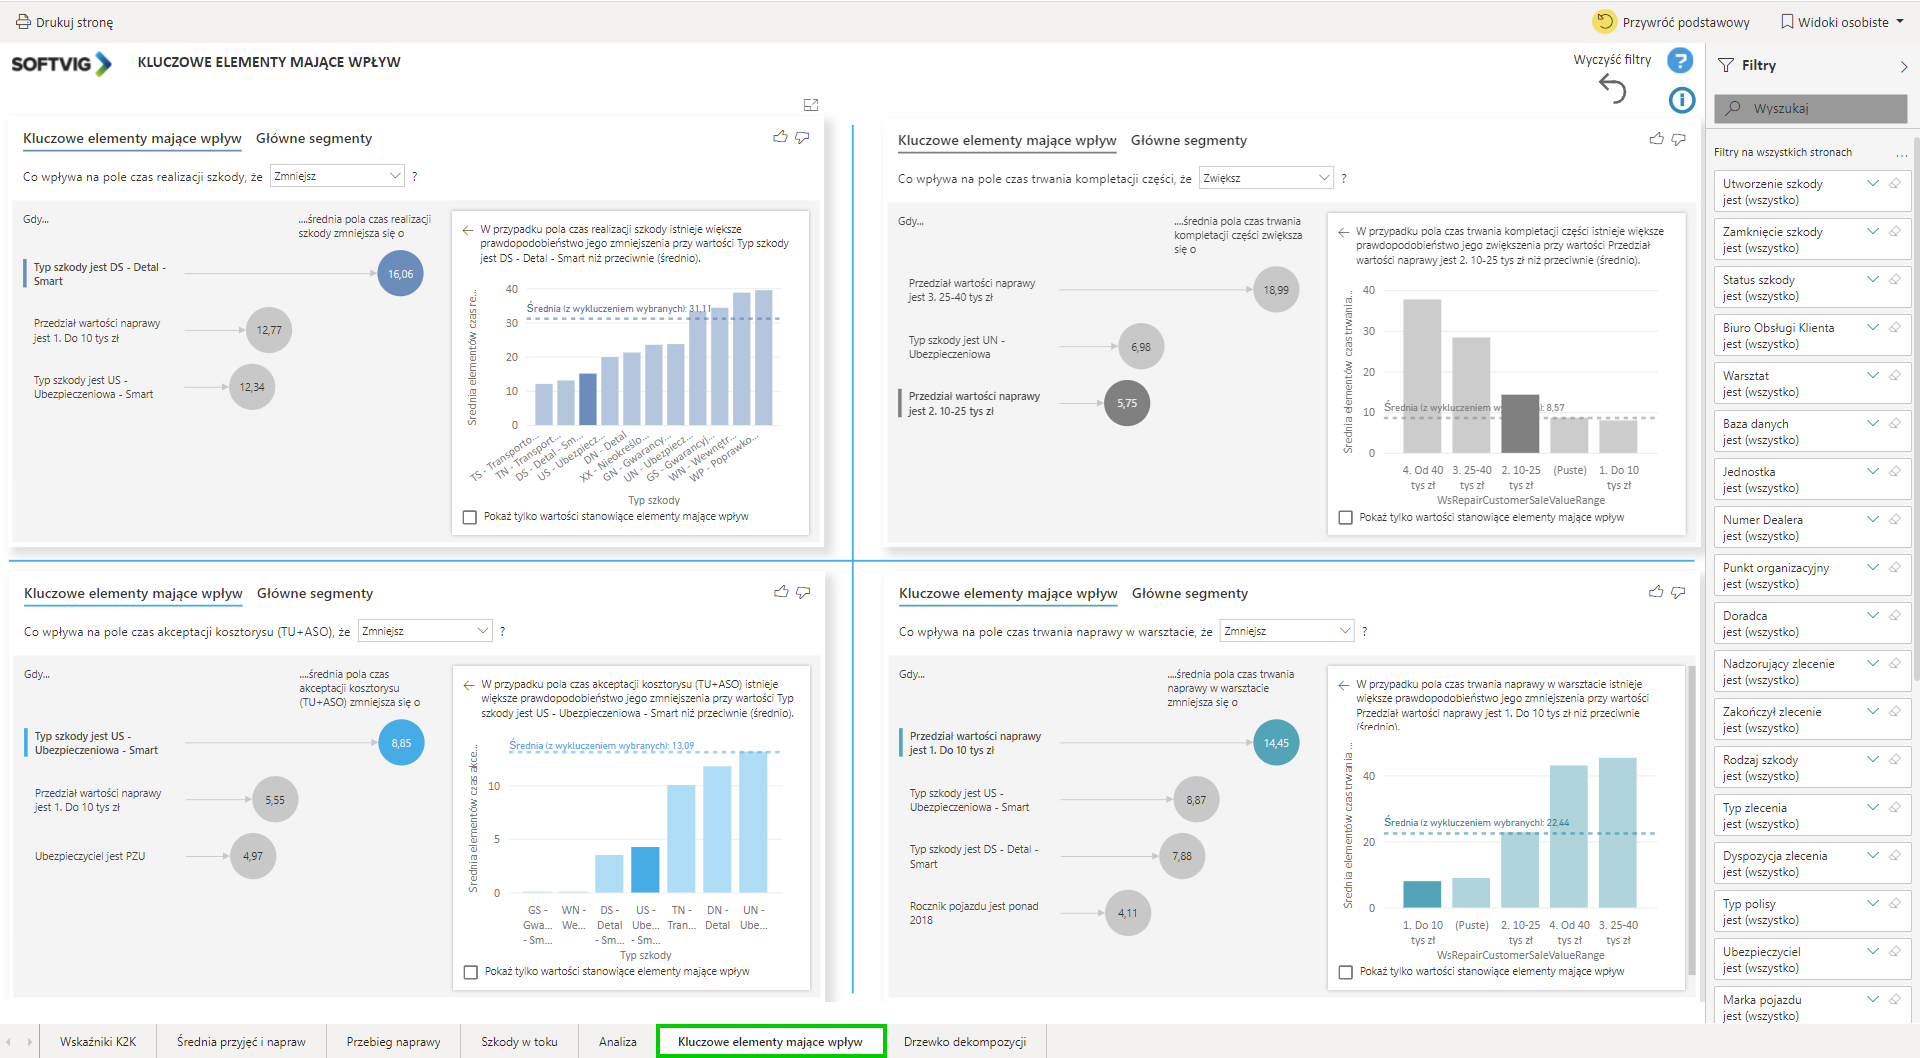Clear the Utworzenie szkody filter with eraser icon
1920x1058 pixels.
(x=1894, y=183)
